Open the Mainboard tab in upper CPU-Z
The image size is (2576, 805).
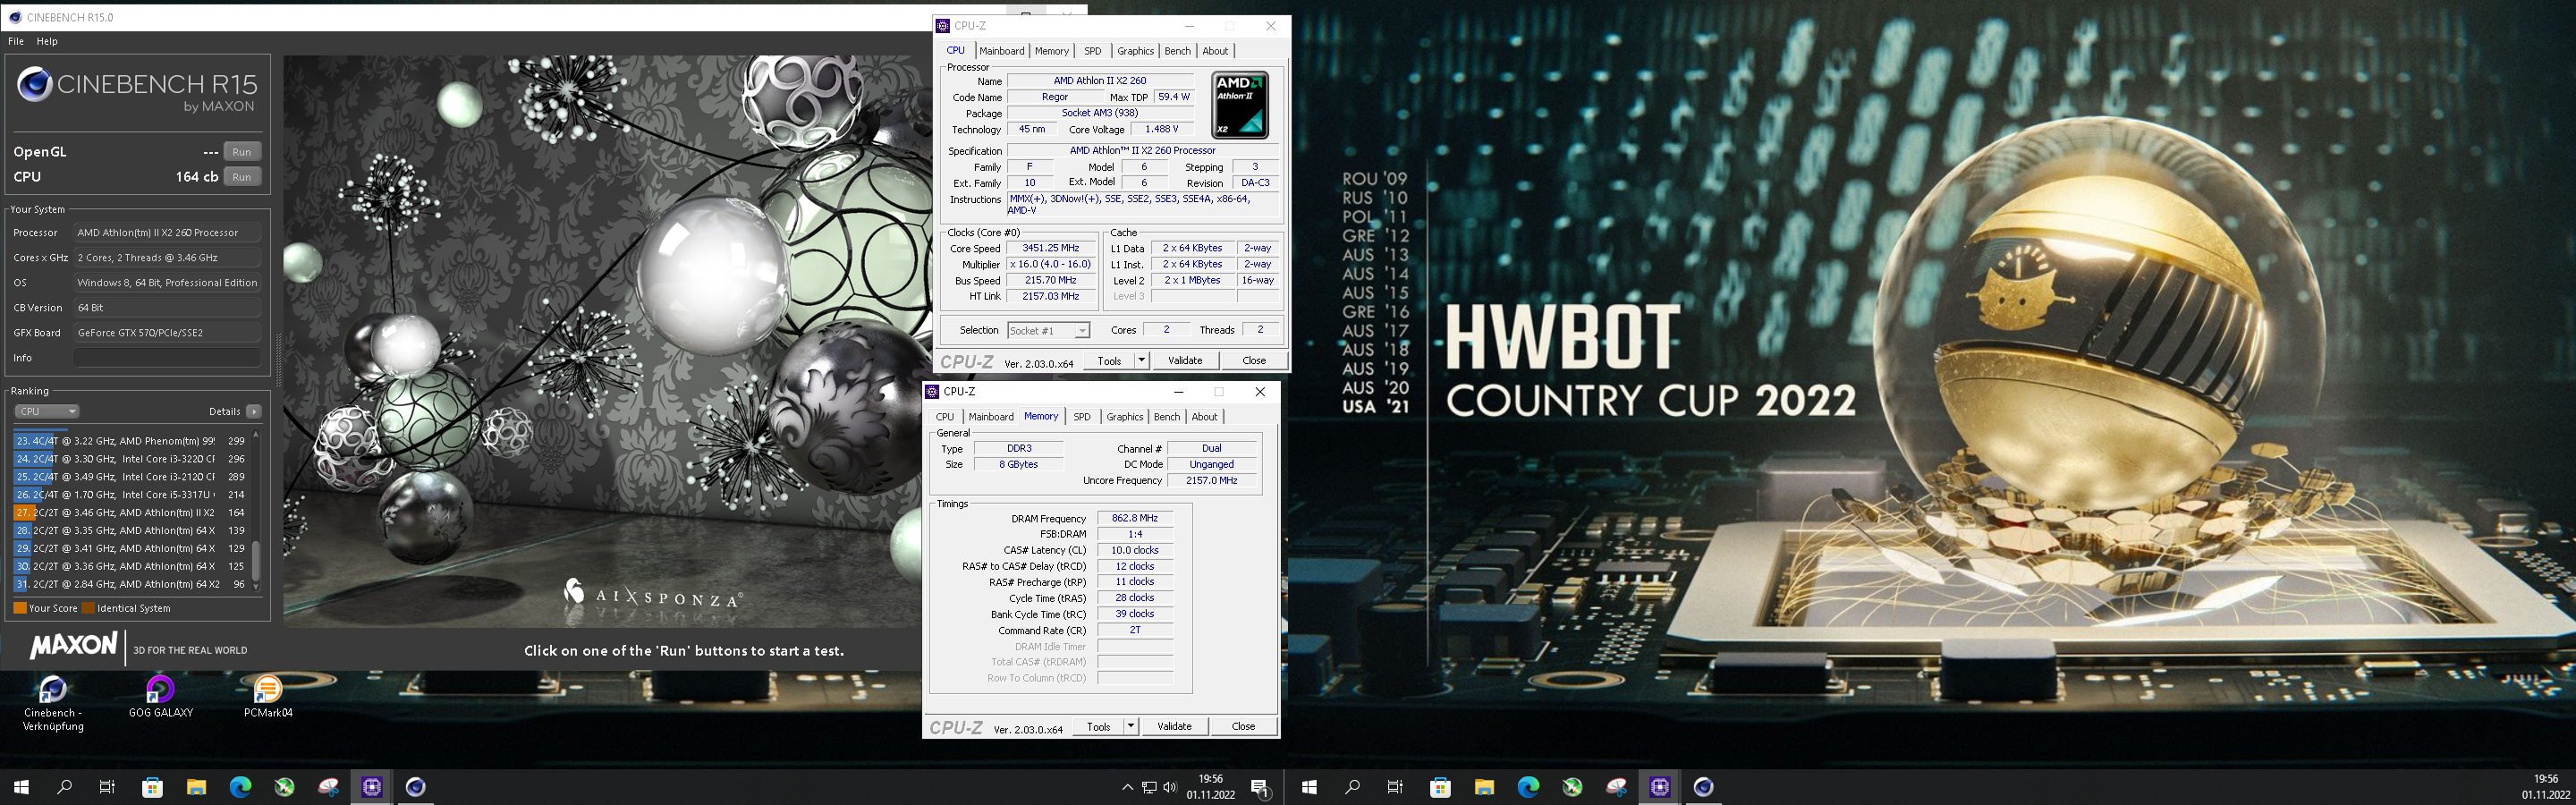(x=1002, y=51)
